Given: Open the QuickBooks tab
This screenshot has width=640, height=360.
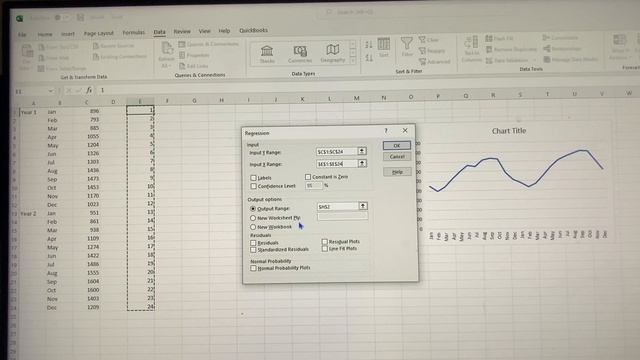Looking at the screenshot, I should 253,30.
